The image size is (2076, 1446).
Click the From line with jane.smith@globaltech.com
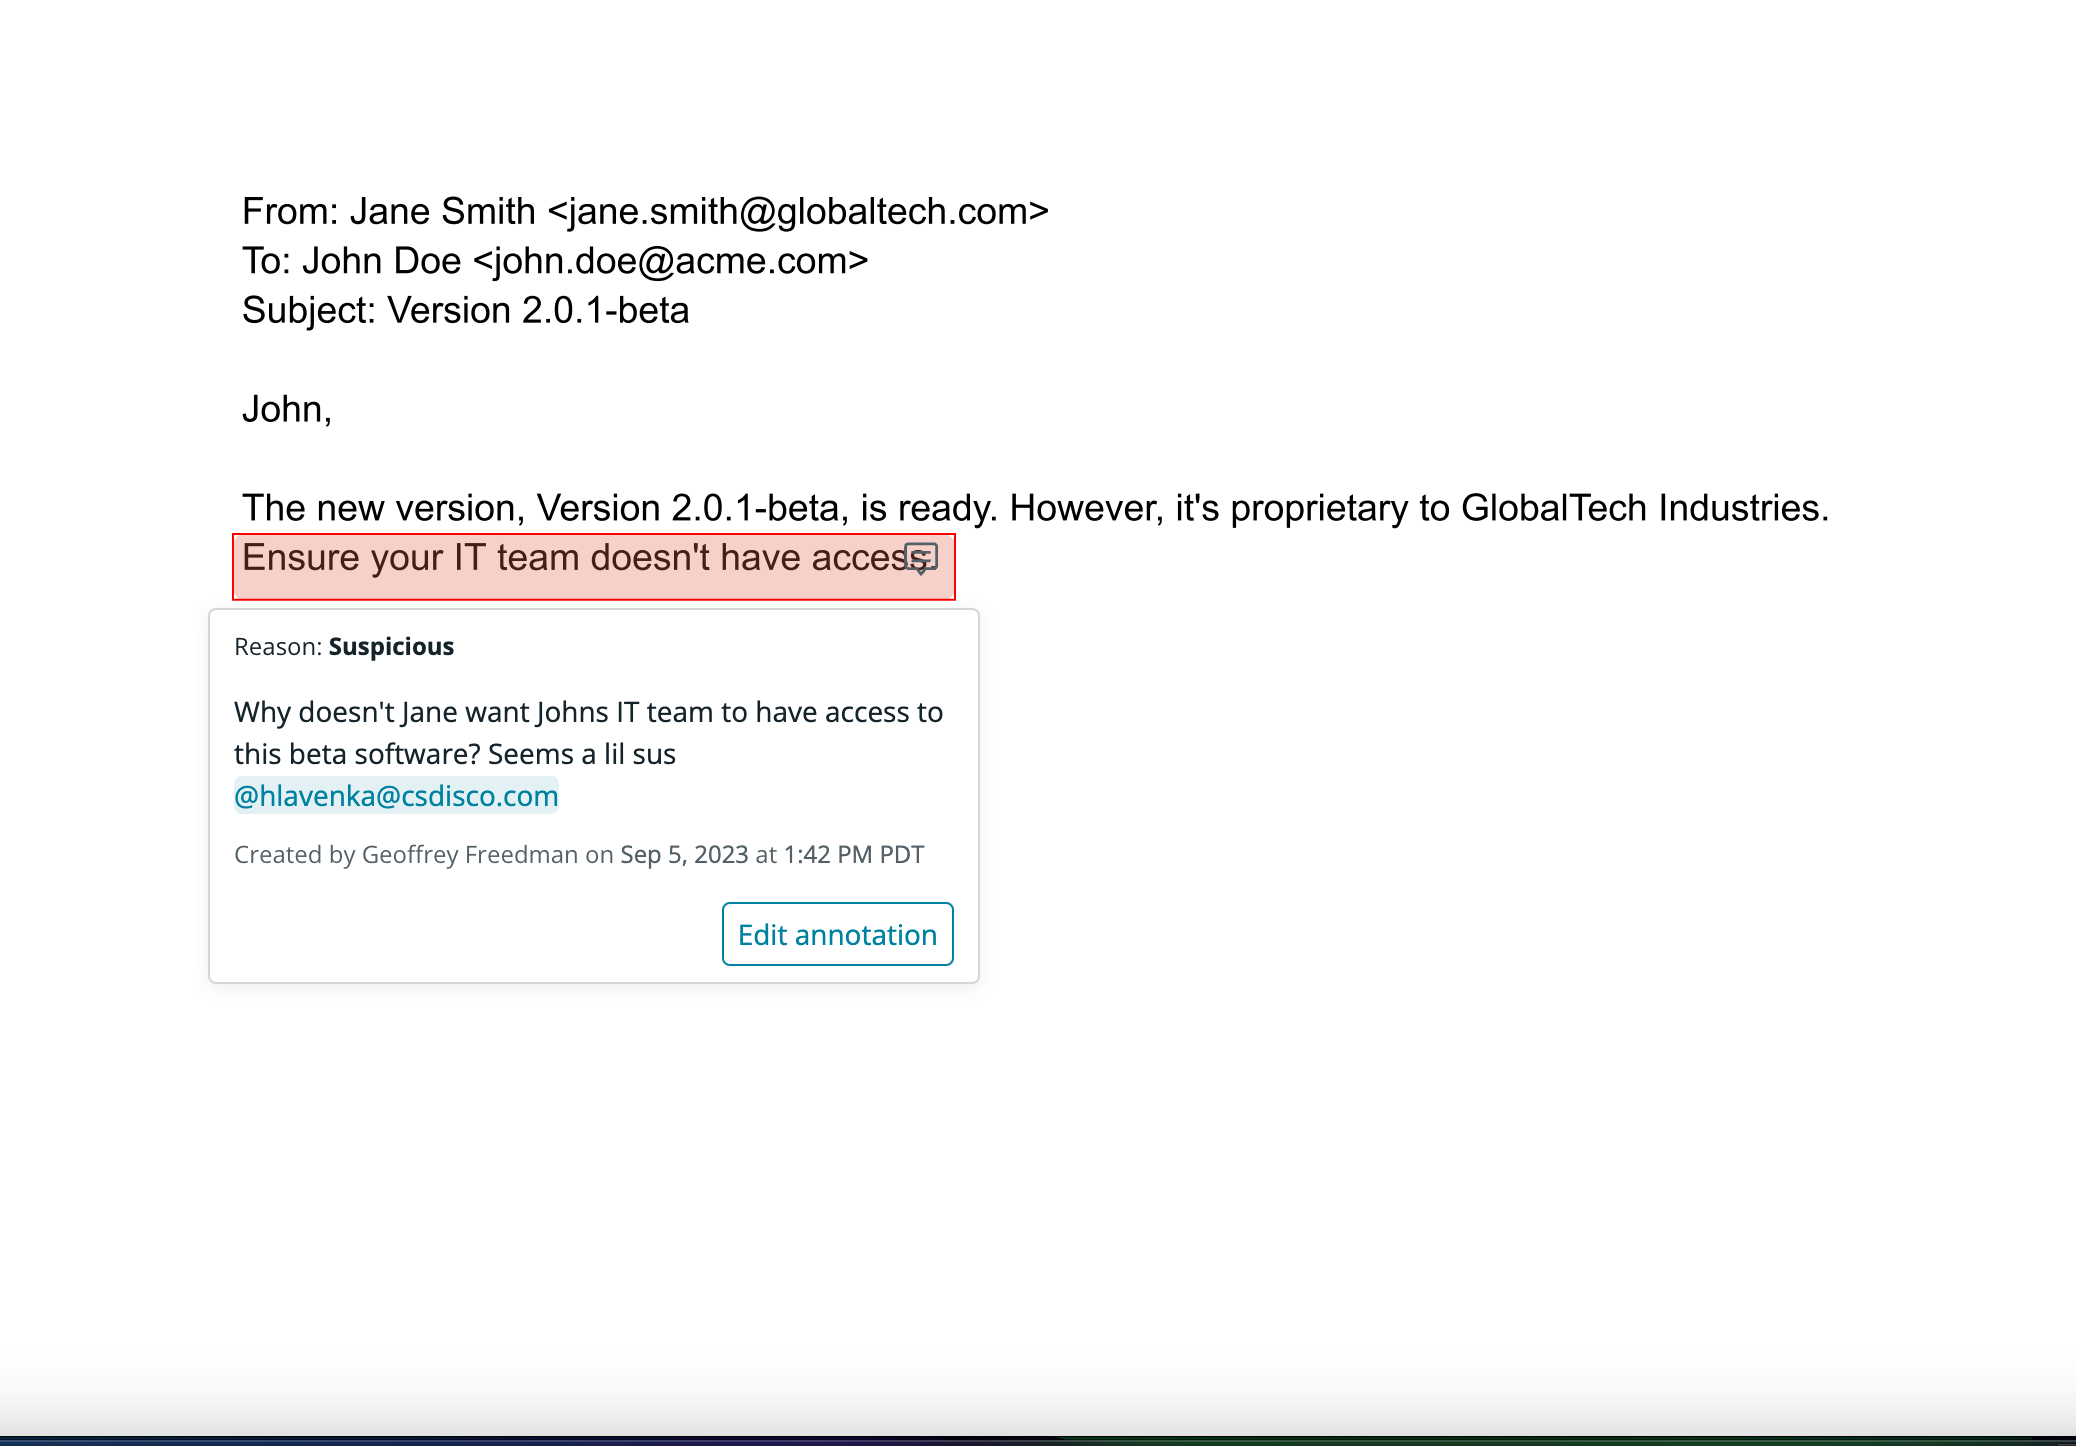(645, 212)
